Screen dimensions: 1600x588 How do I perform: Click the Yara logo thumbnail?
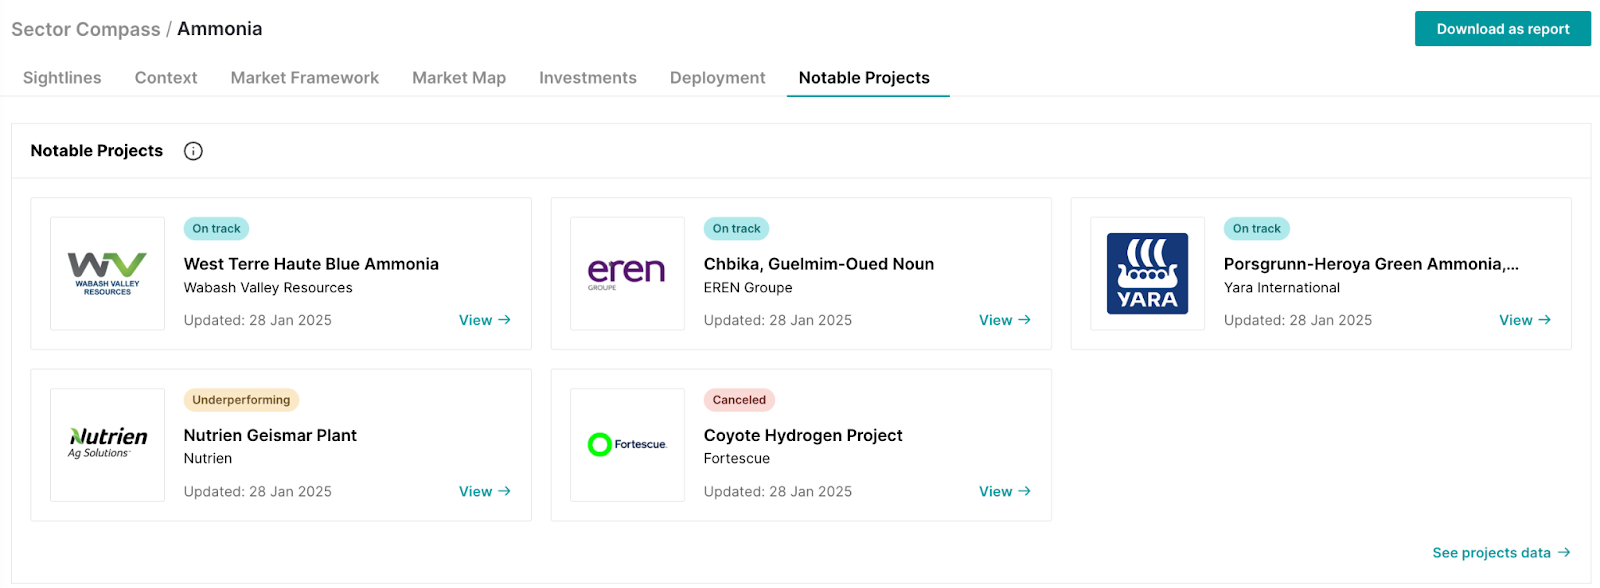pyautogui.click(x=1147, y=273)
